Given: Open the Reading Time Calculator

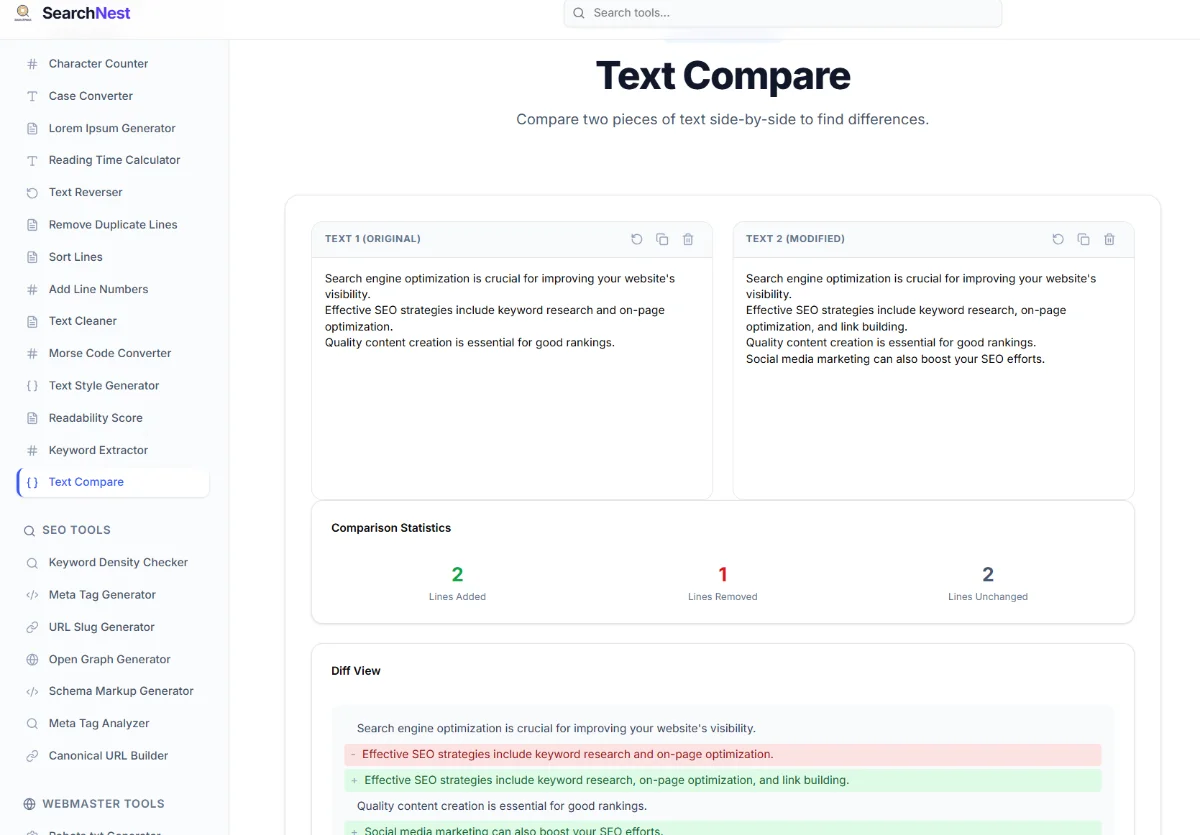Looking at the screenshot, I should click(114, 160).
